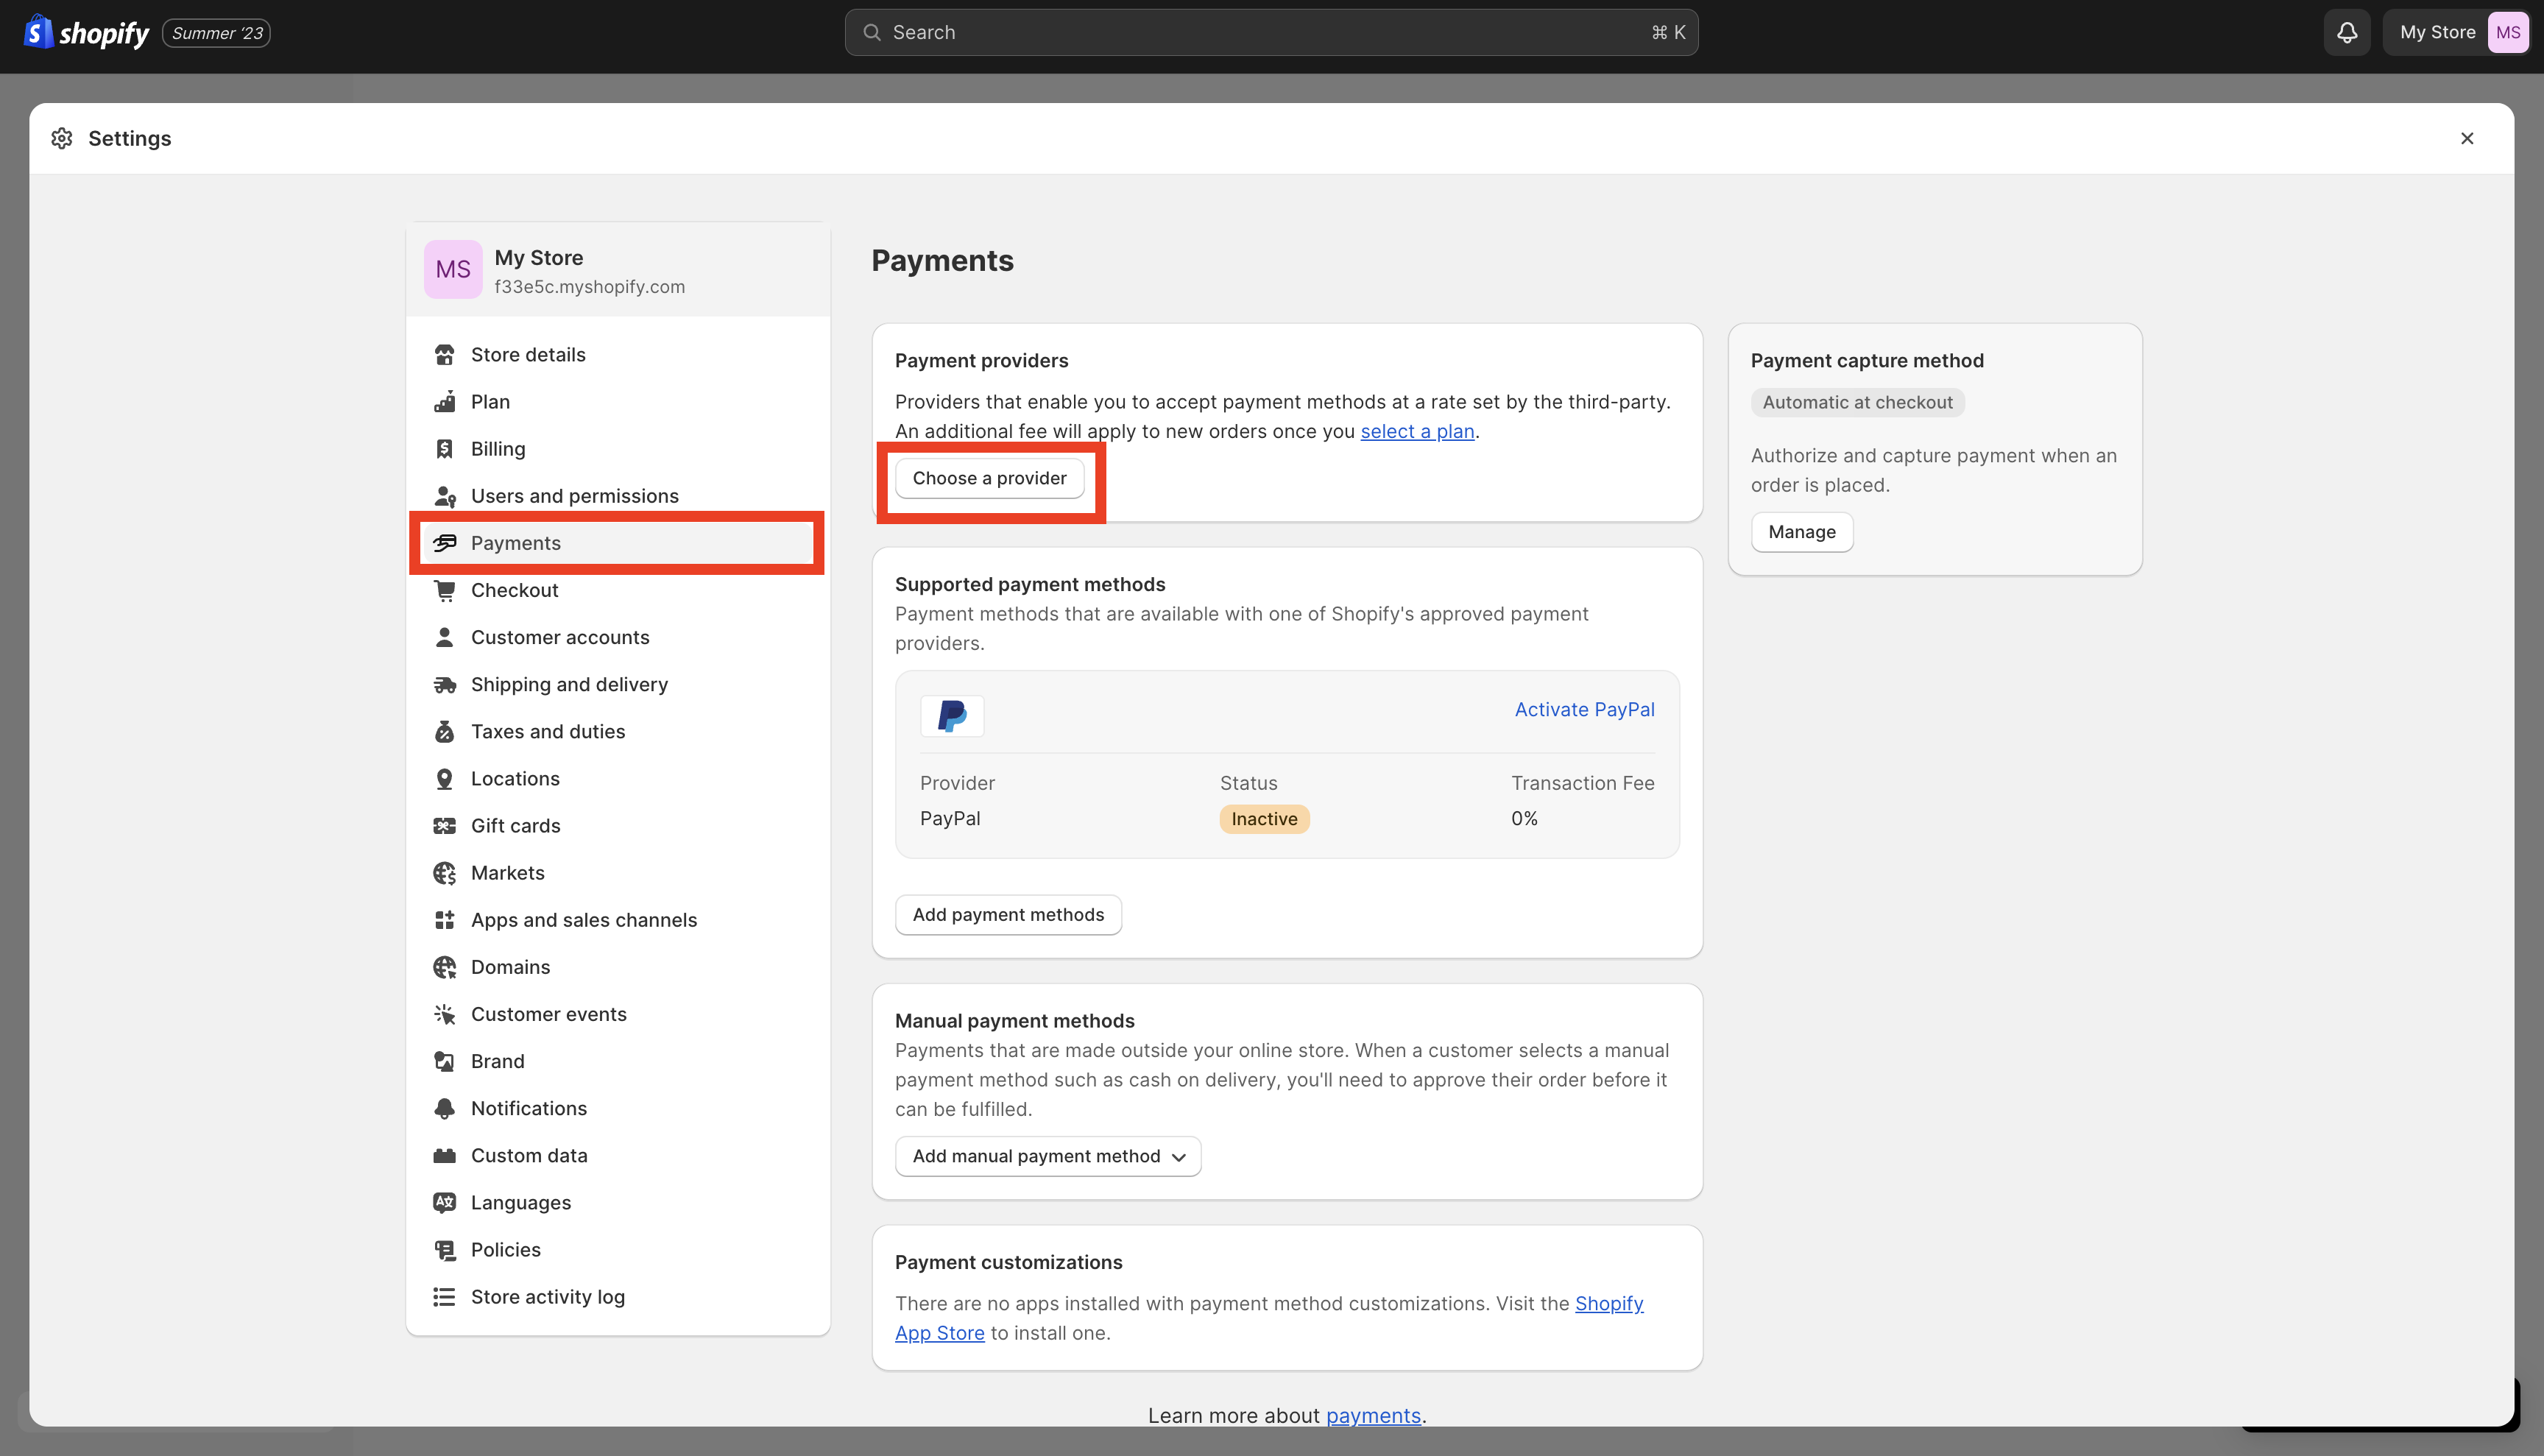This screenshot has height=1456, width=2544.
Task: Click the Domains icon in the sidebar
Action: coord(446,966)
